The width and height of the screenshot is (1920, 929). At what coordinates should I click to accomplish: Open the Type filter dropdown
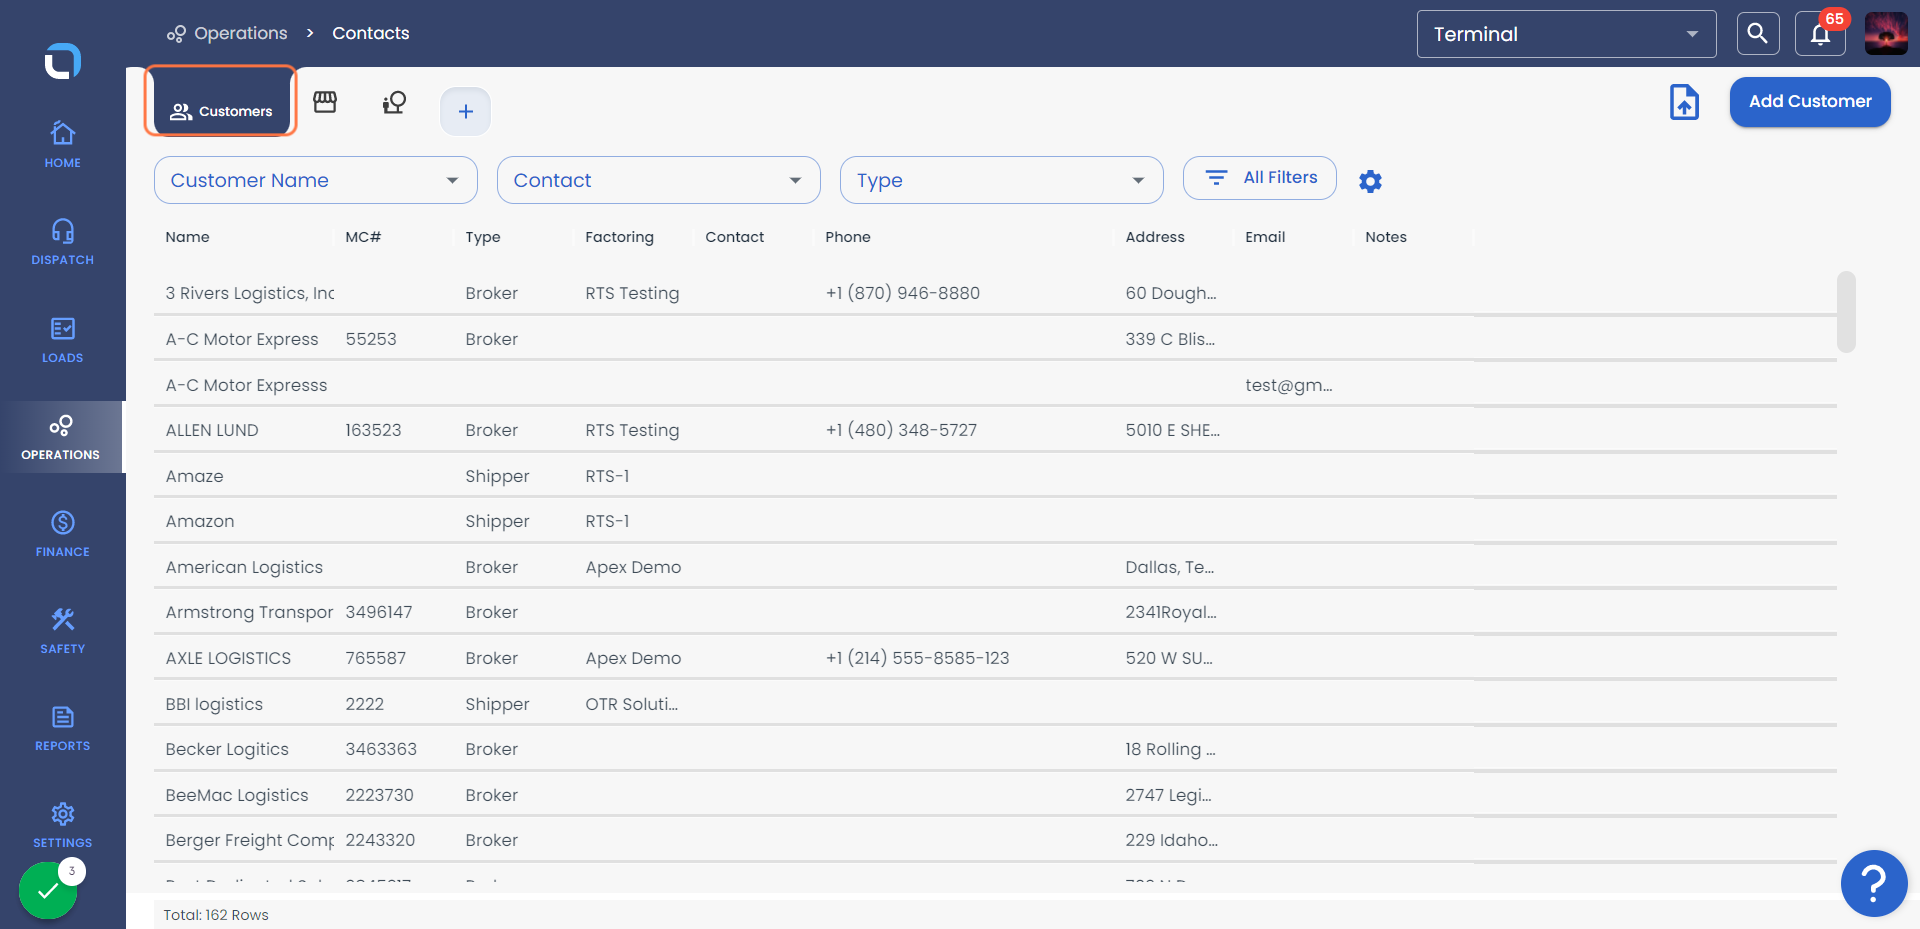pos(1001,180)
